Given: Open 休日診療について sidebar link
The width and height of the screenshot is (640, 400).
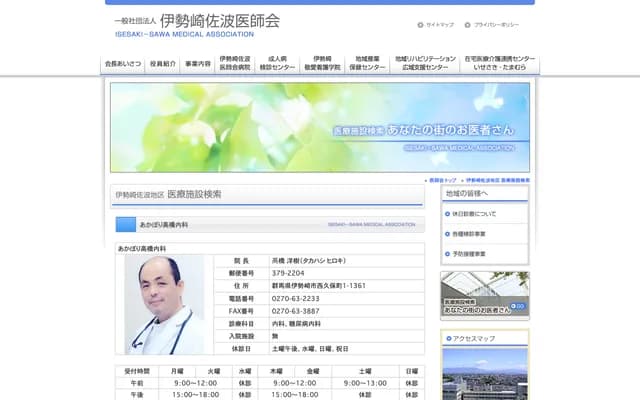Looking at the screenshot, I should coord(474,214).
